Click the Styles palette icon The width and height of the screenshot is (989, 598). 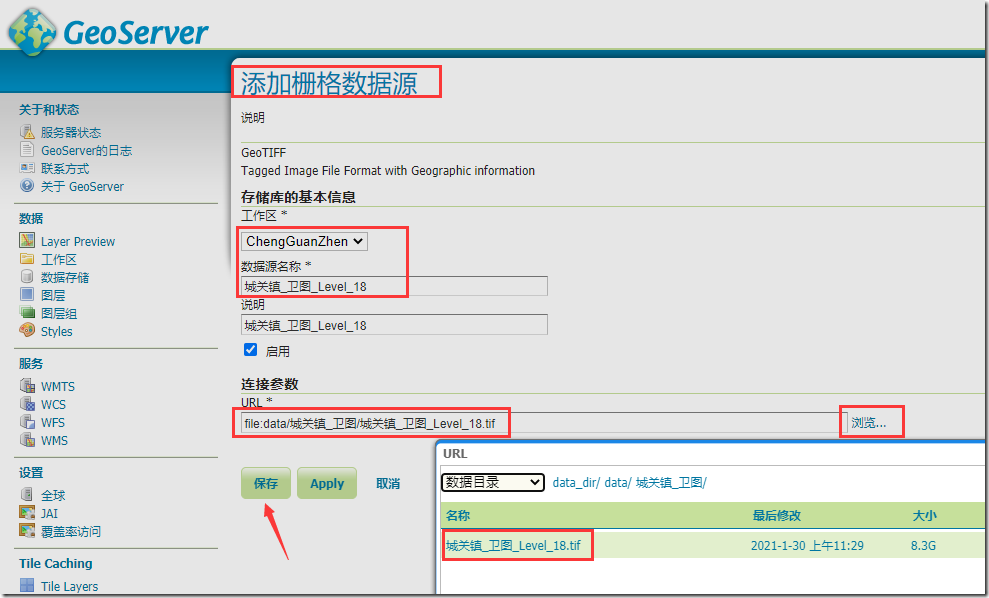[27, 330]
